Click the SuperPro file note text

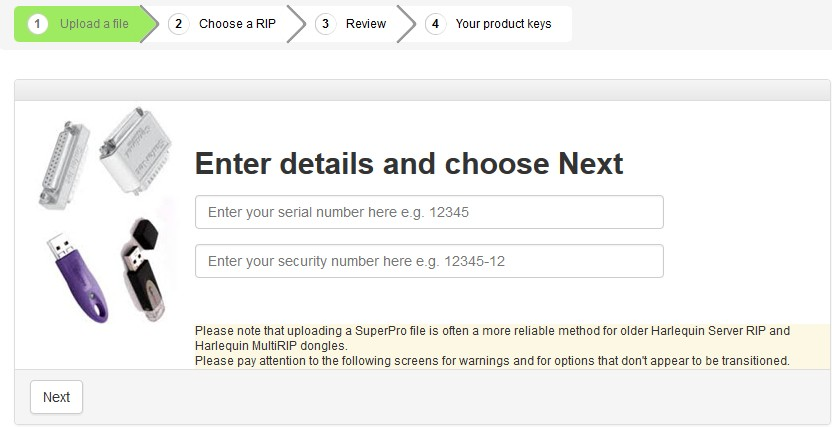click(492, 337)
